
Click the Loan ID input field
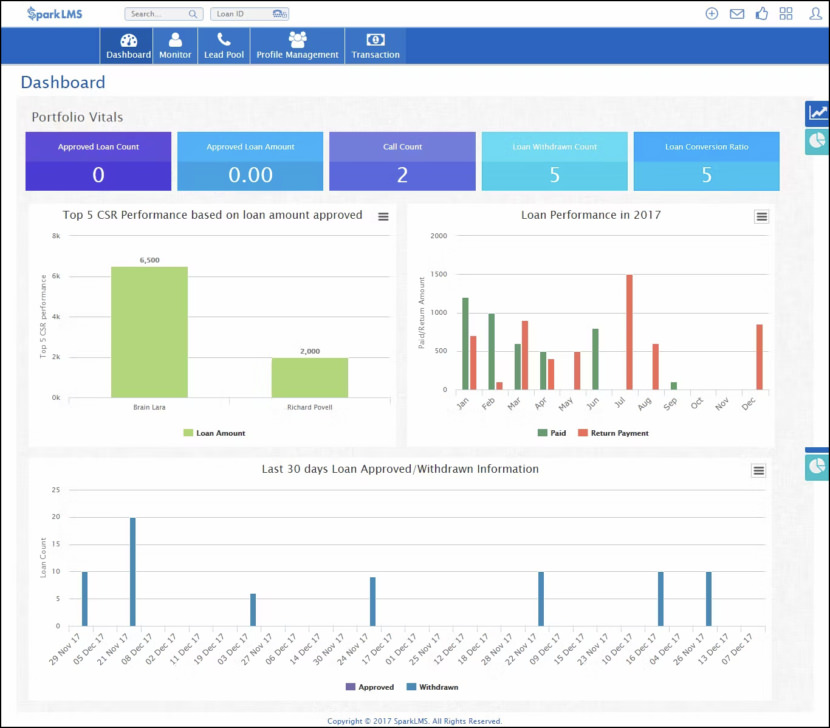(249, 14)
